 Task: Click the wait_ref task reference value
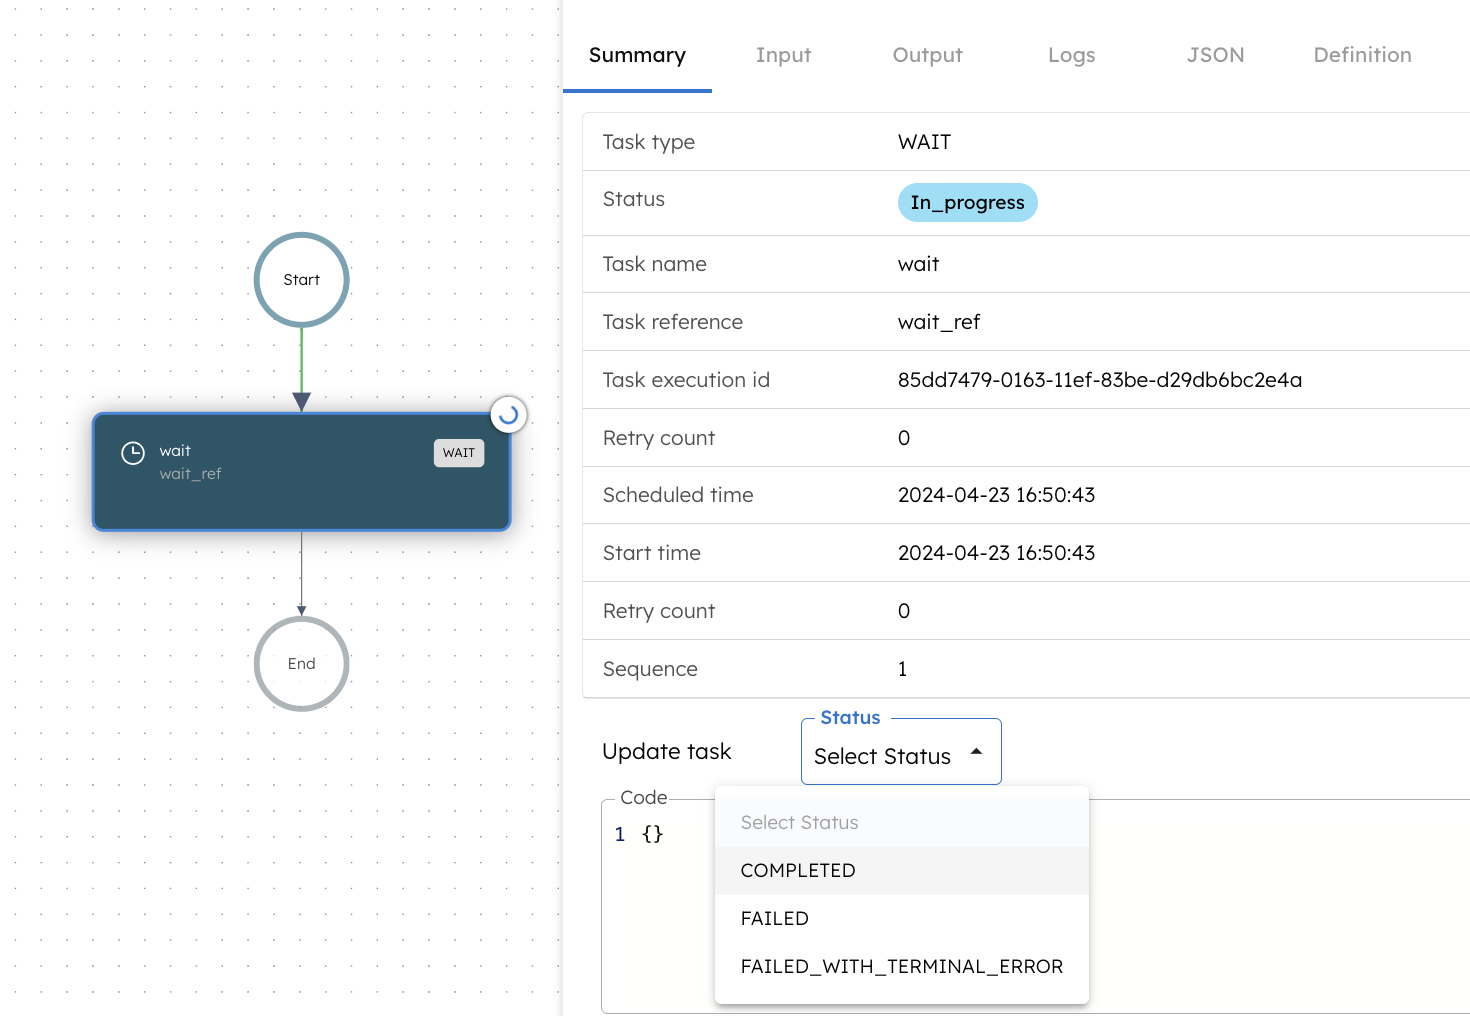(938, 322)
